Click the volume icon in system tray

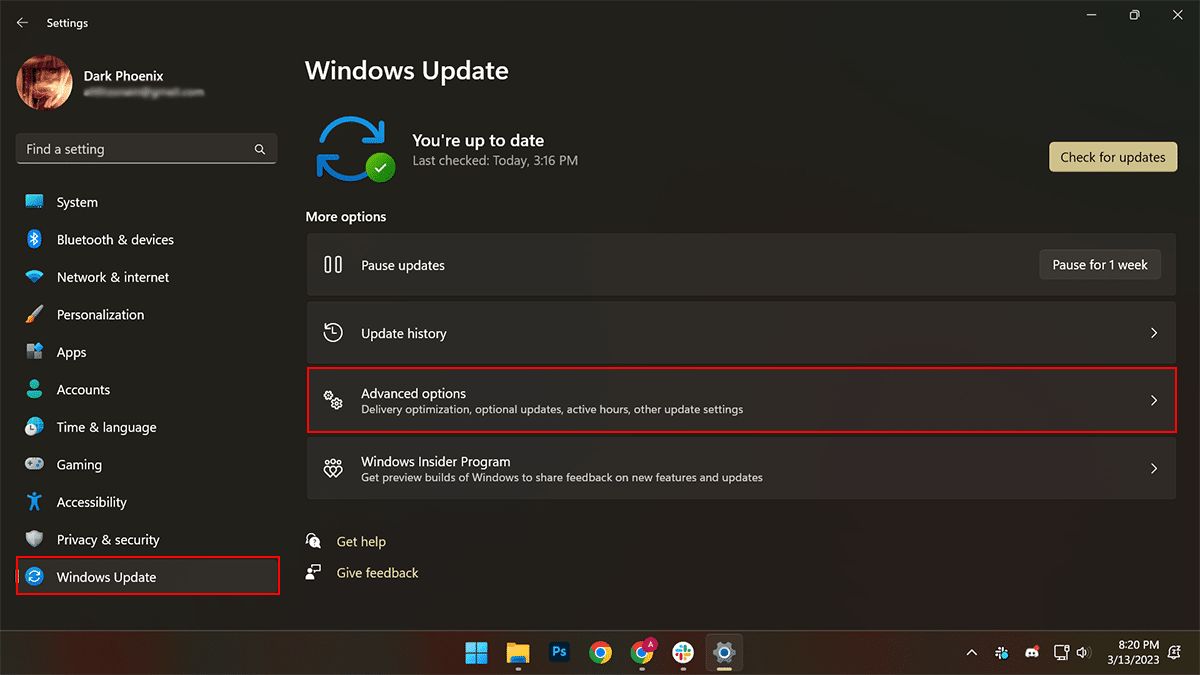pos(1083,653)
